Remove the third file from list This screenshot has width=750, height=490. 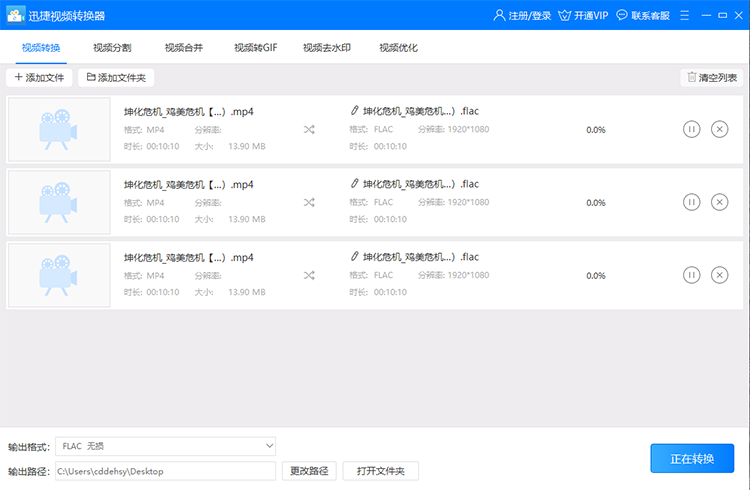(719, 275)
